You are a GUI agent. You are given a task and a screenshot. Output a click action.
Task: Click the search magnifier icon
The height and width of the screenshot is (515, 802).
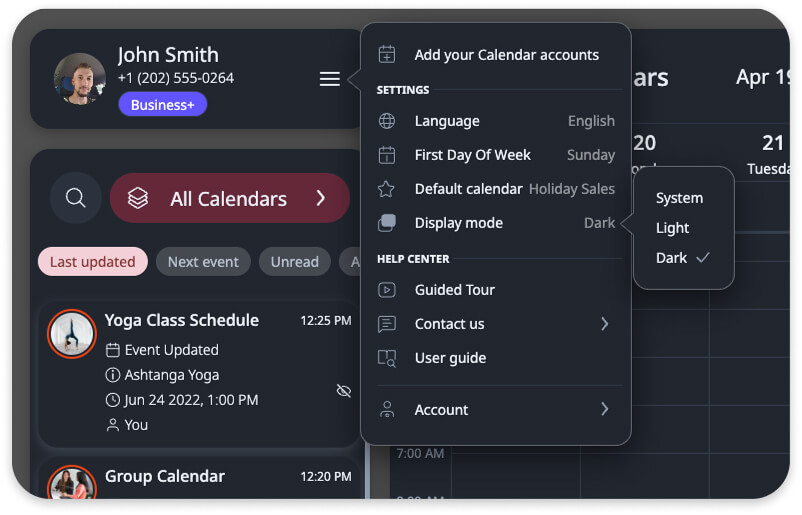coord(76,198)
